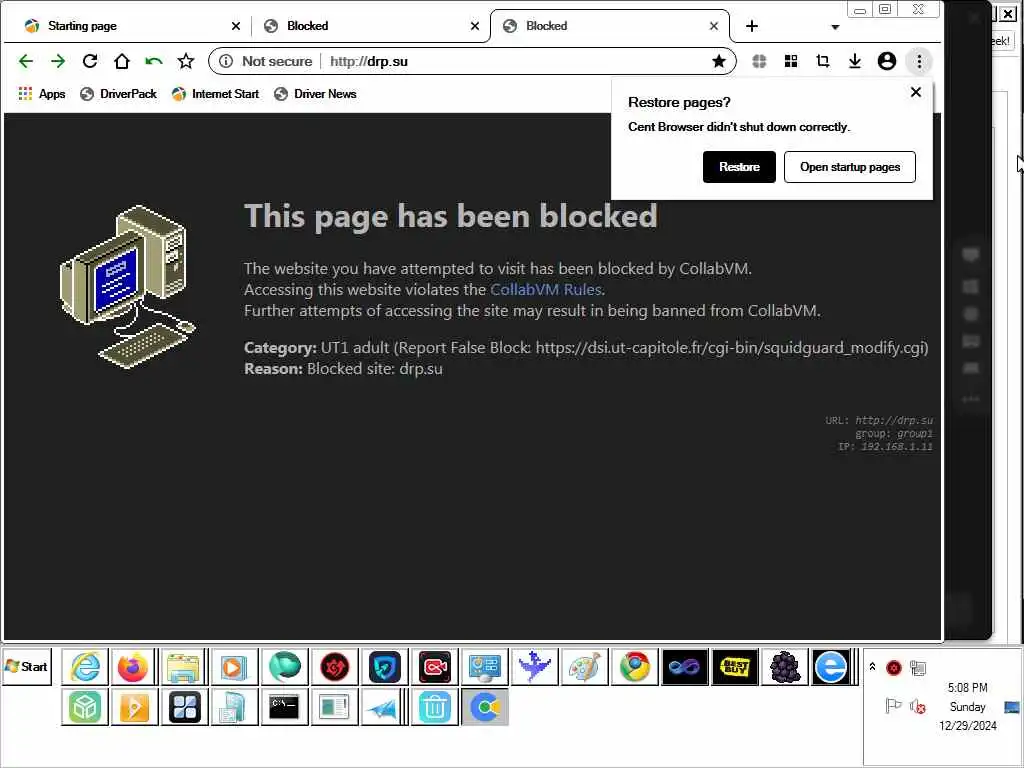Click the Restore button

coord(739,167)
